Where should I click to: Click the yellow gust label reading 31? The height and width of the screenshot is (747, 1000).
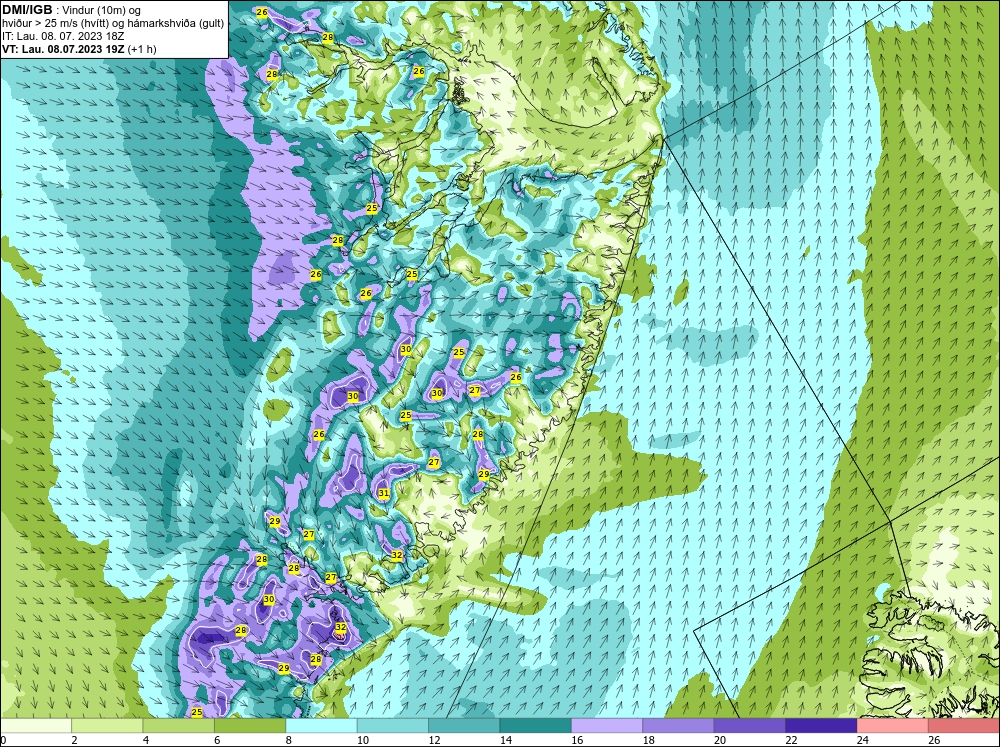click(383, 493)
